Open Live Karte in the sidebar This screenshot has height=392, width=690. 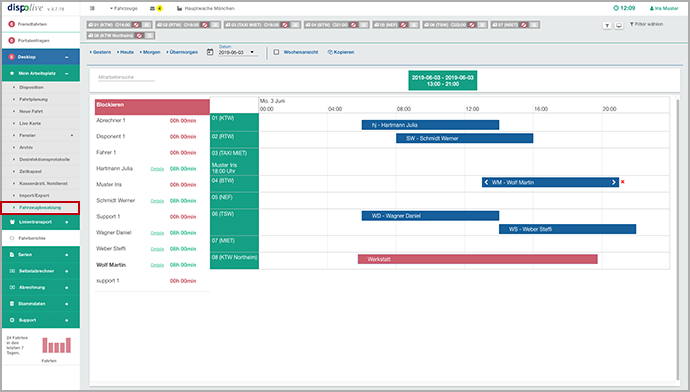30,123
